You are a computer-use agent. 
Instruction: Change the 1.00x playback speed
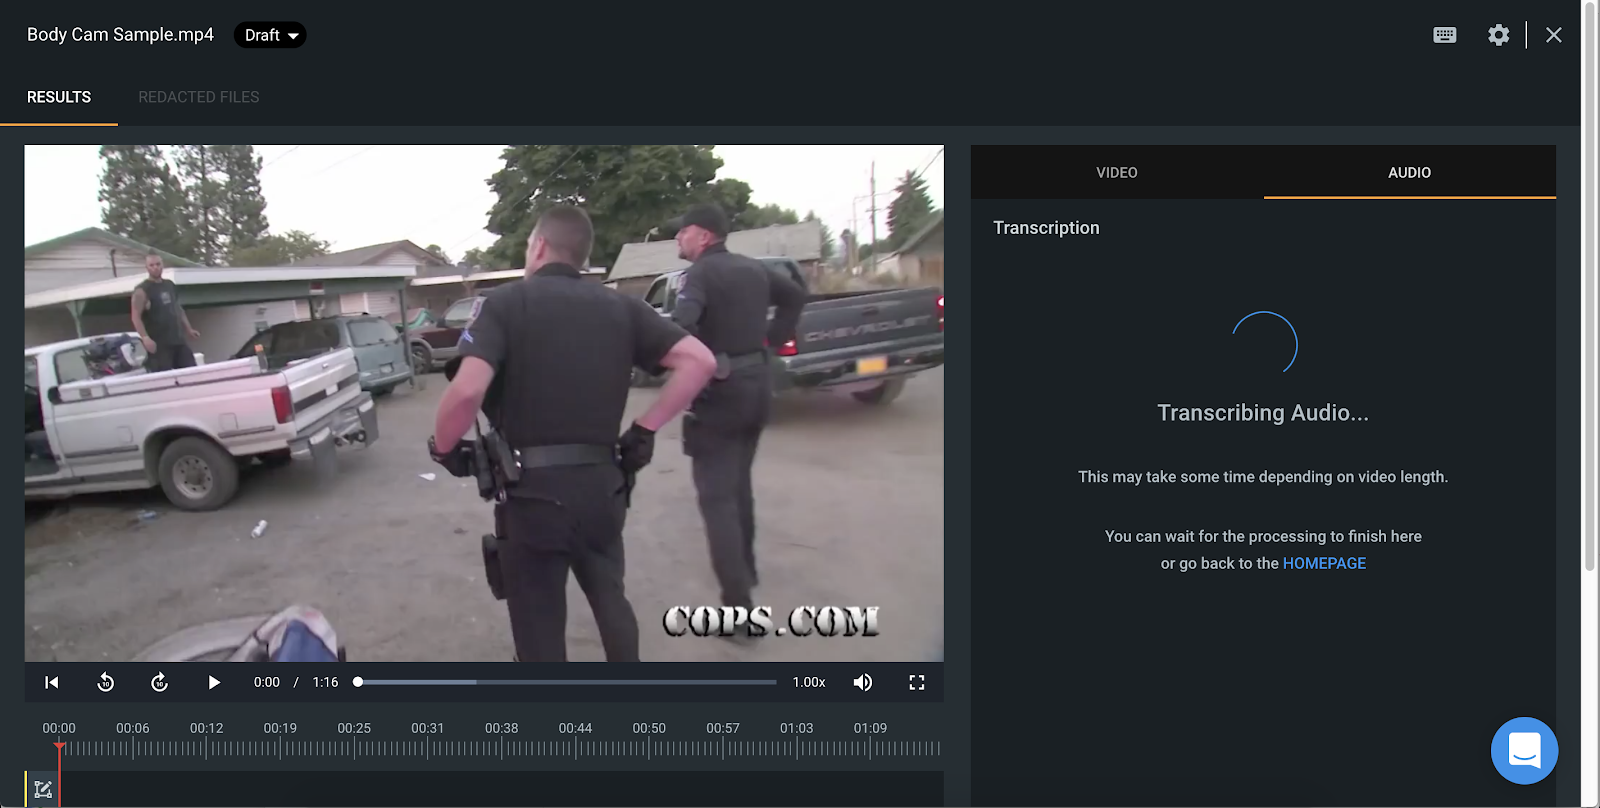click(x=809, y=682)
